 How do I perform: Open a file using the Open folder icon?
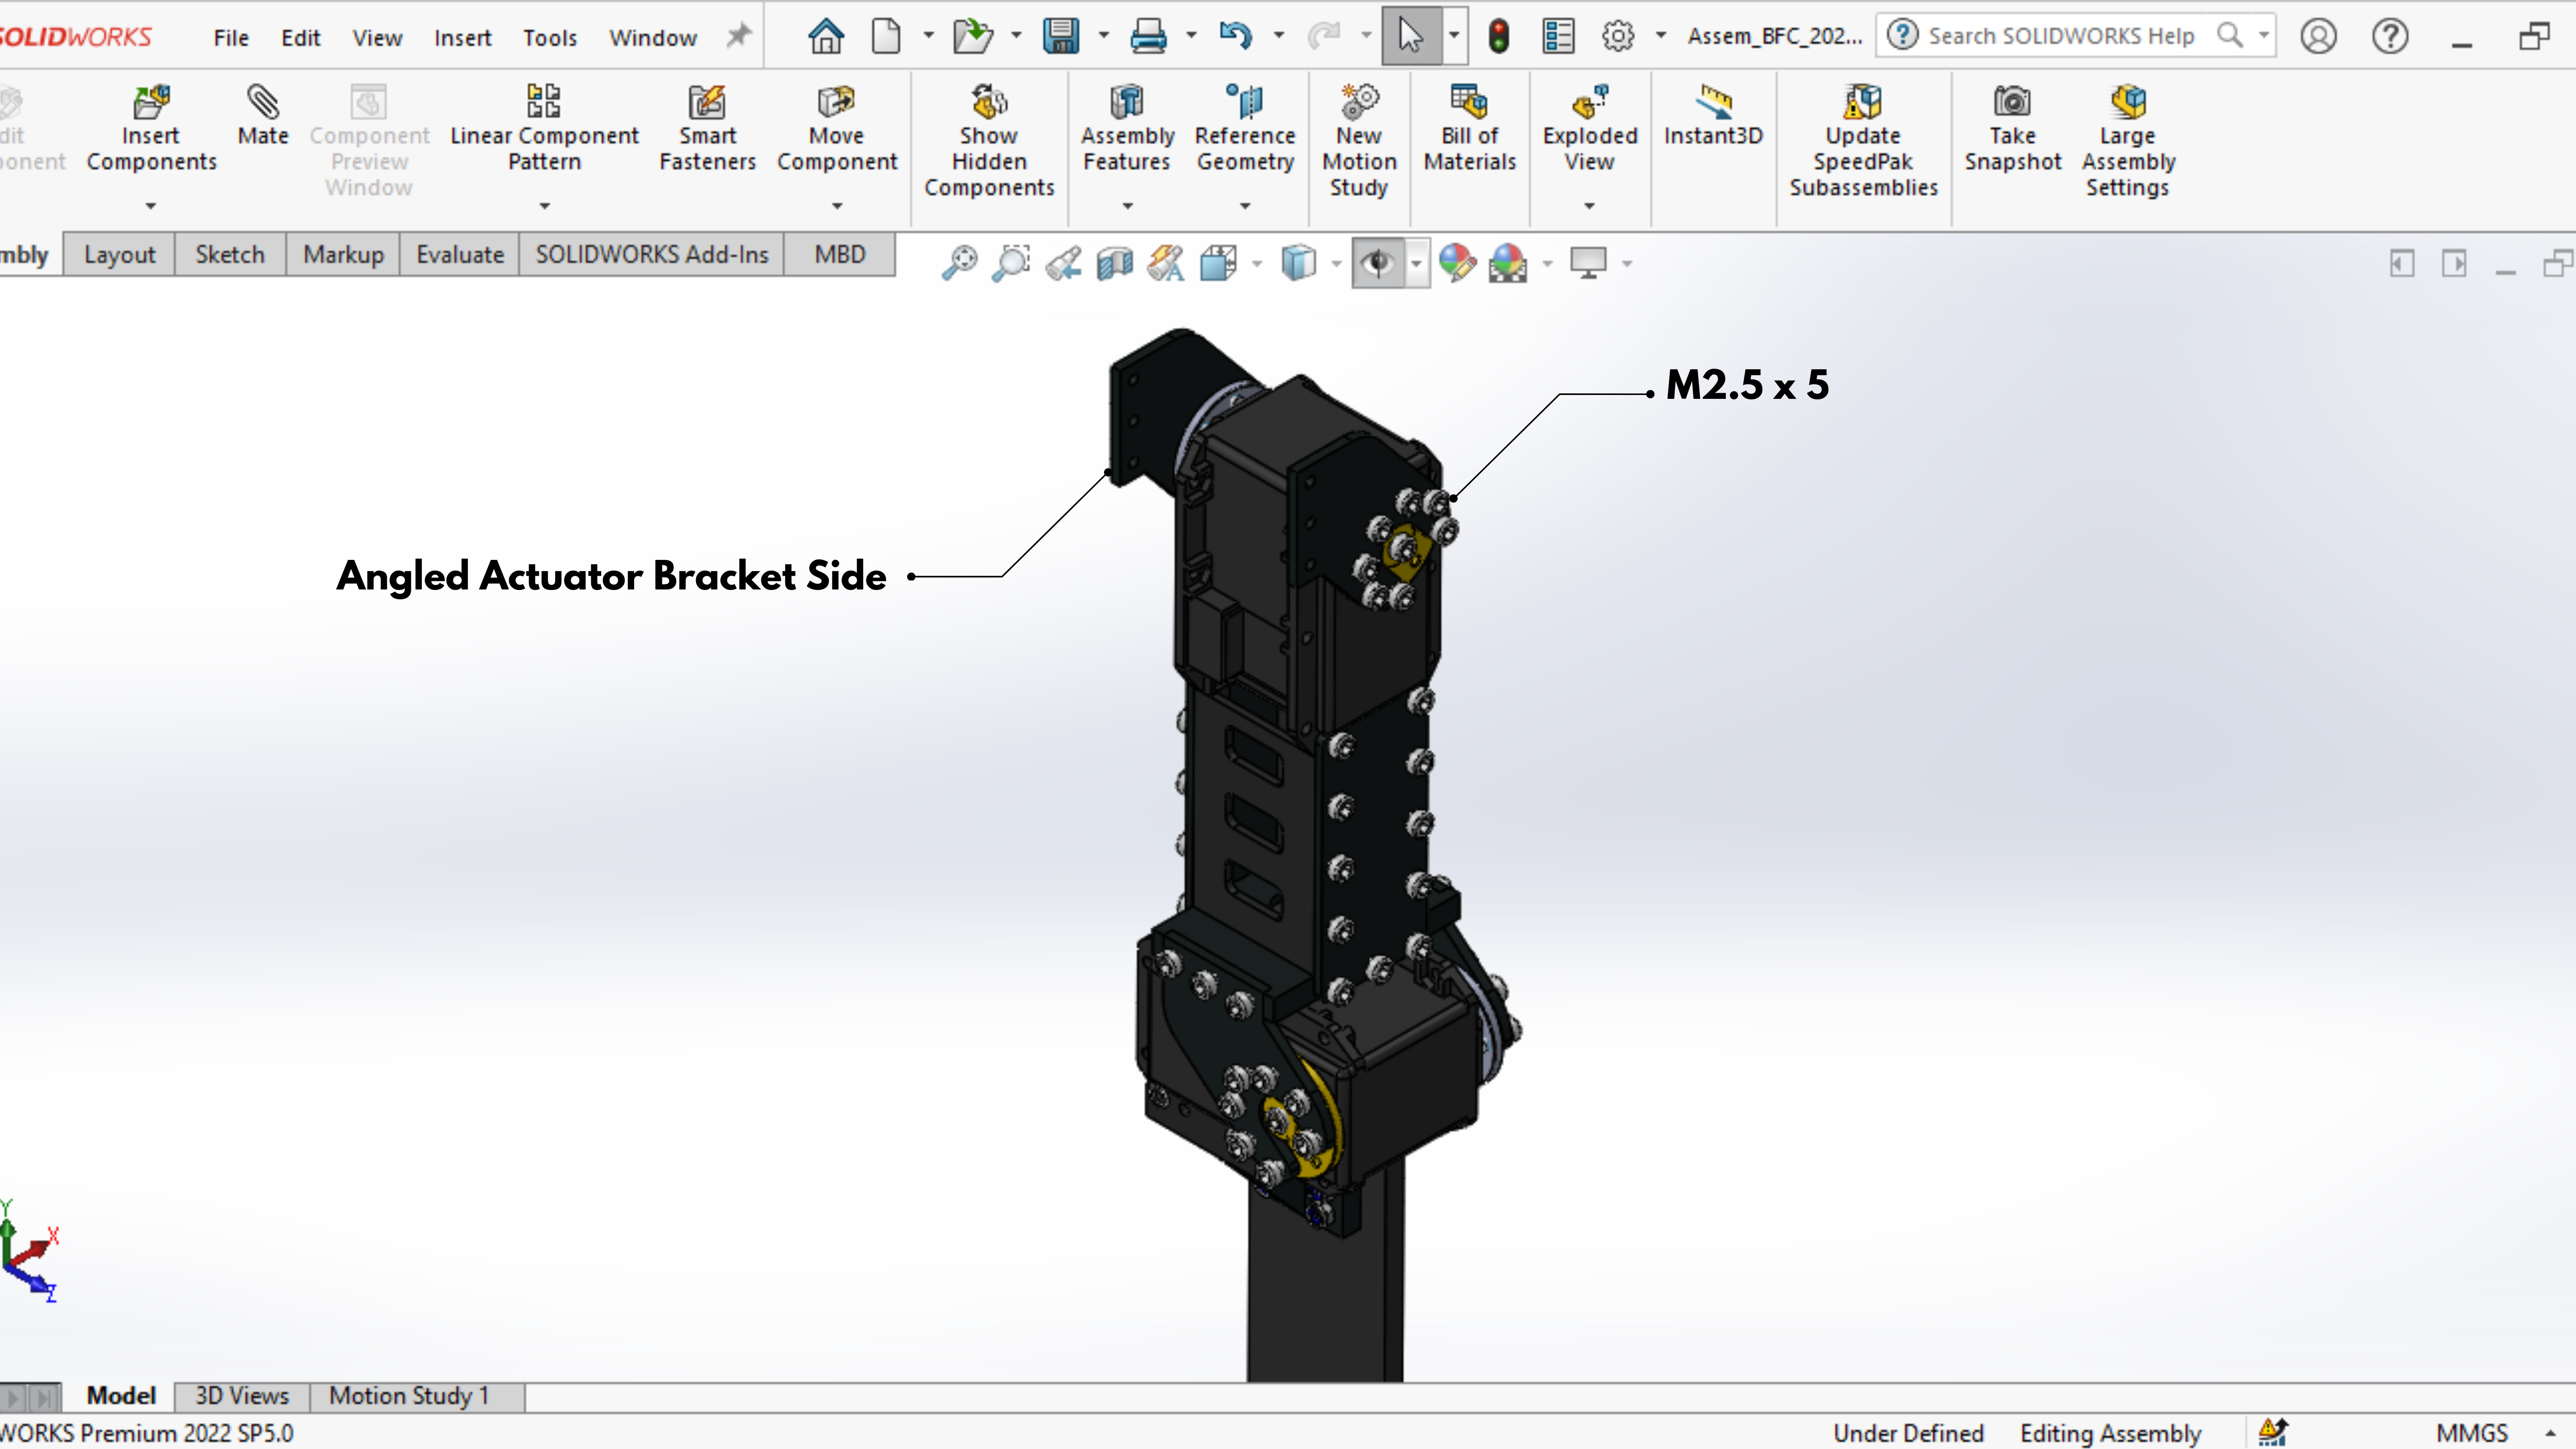point(972,37)
